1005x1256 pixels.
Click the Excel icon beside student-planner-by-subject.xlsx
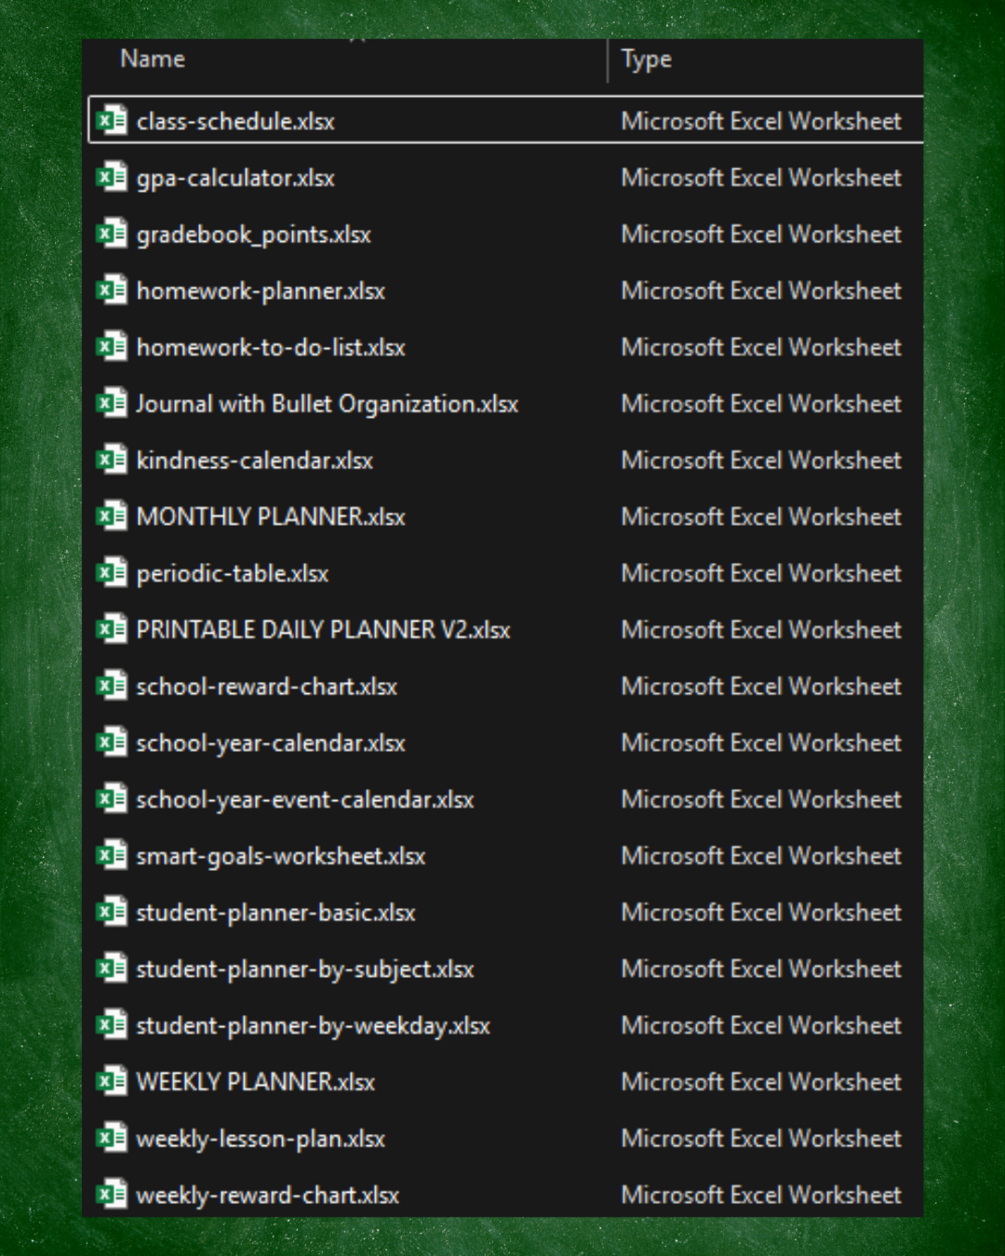(111, 969)
